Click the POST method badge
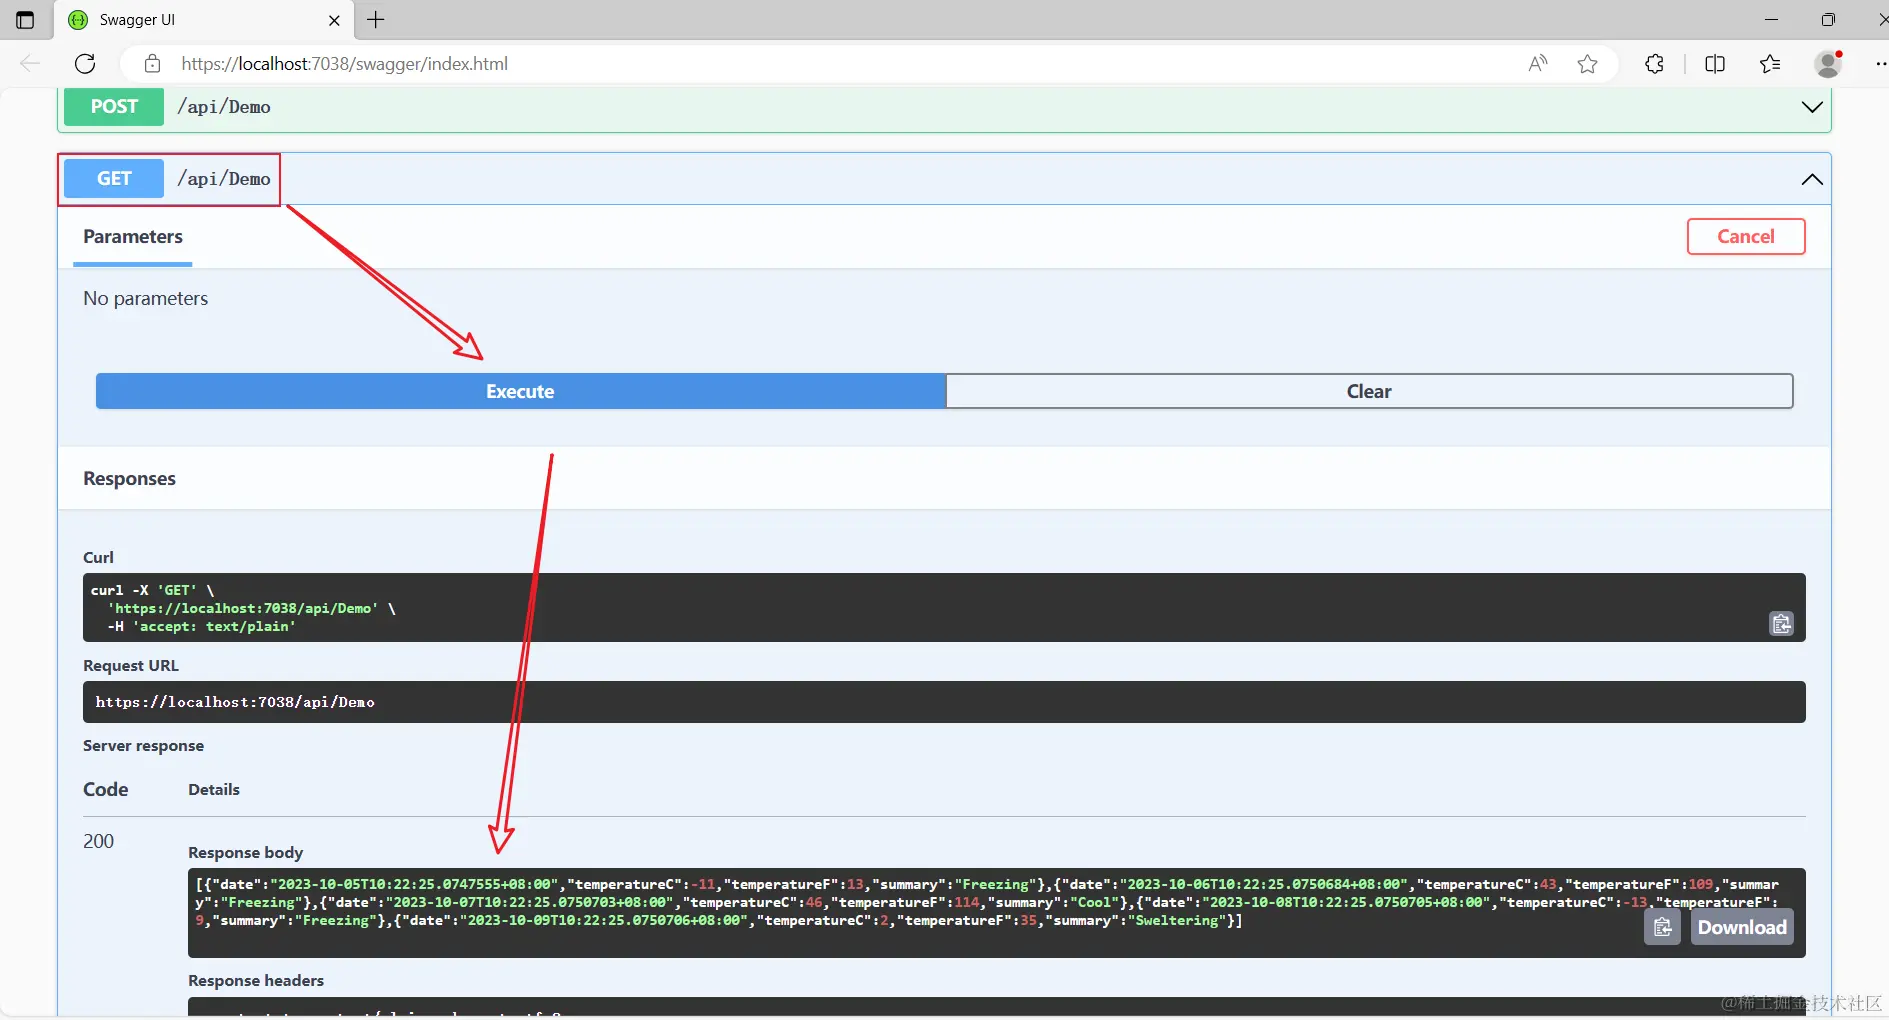 pyautogui.click(x=114, y=107)
